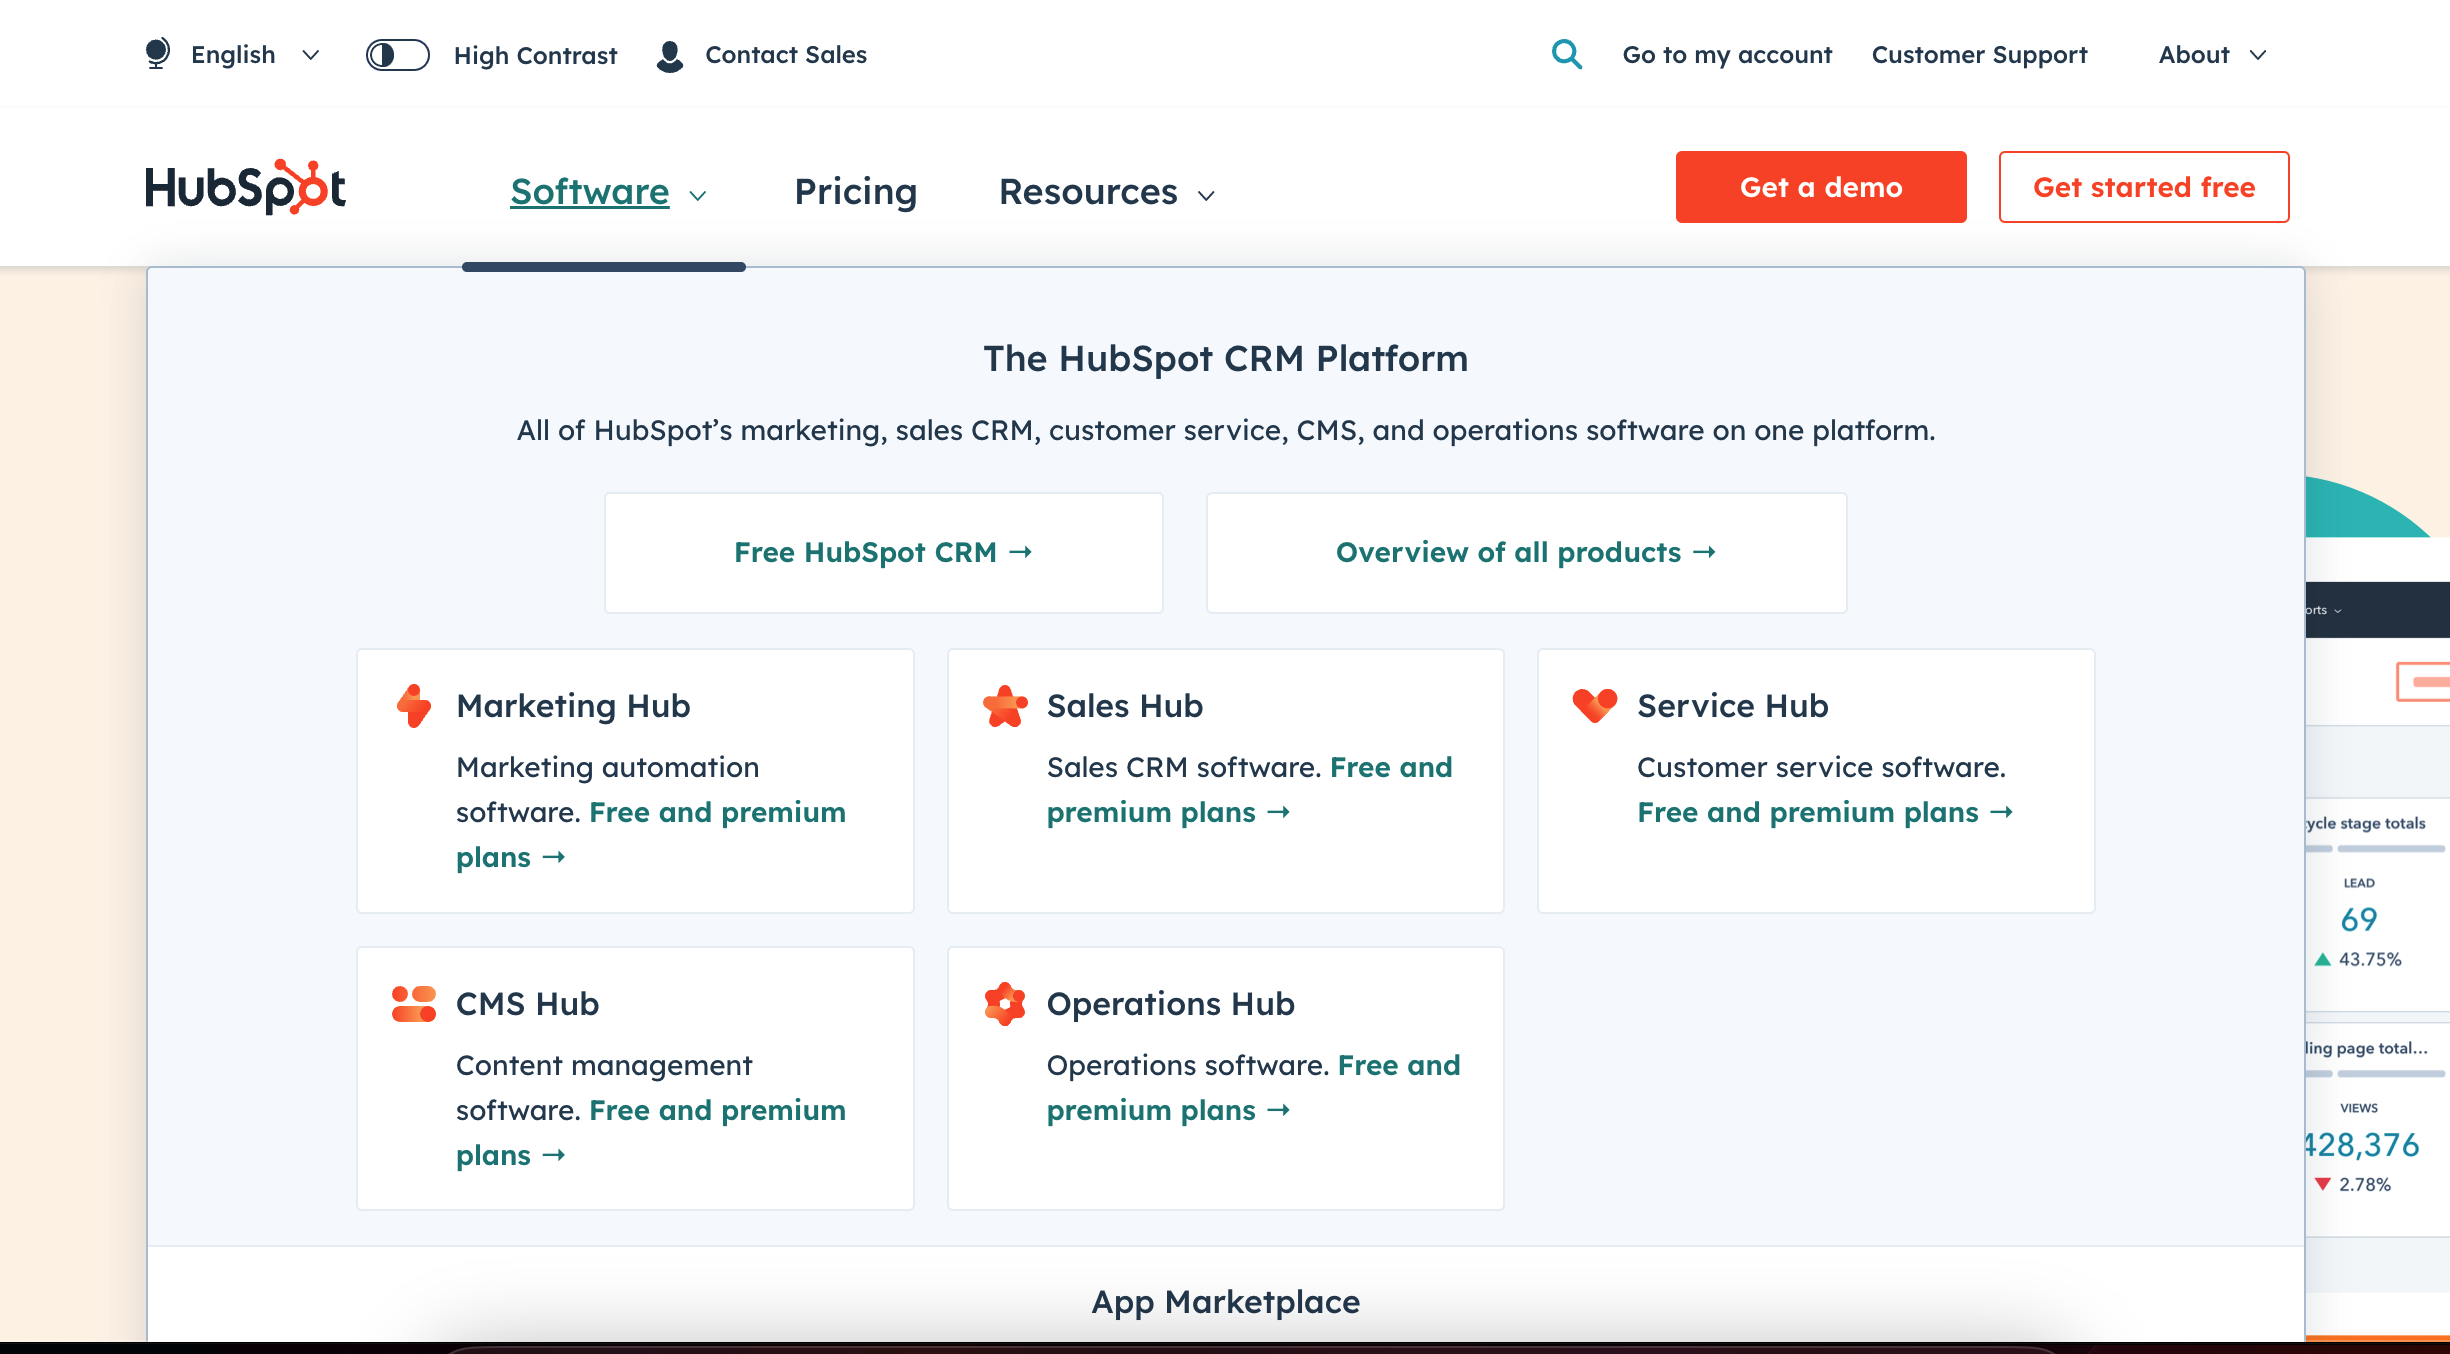Click the HubSpot logo

point(246,187)
